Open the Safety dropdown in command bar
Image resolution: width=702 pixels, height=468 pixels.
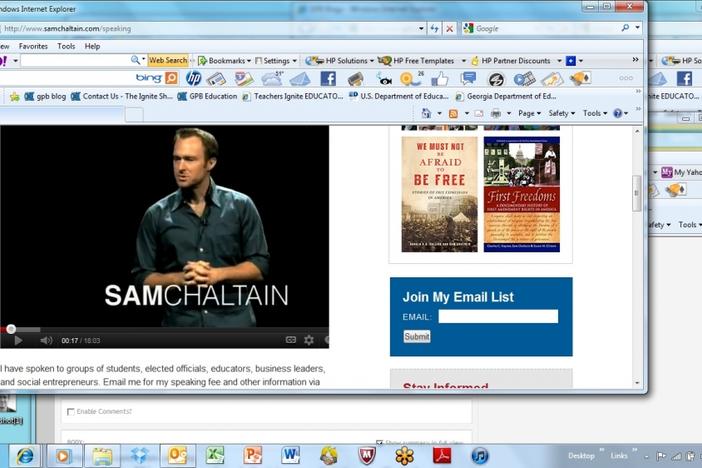561,113
